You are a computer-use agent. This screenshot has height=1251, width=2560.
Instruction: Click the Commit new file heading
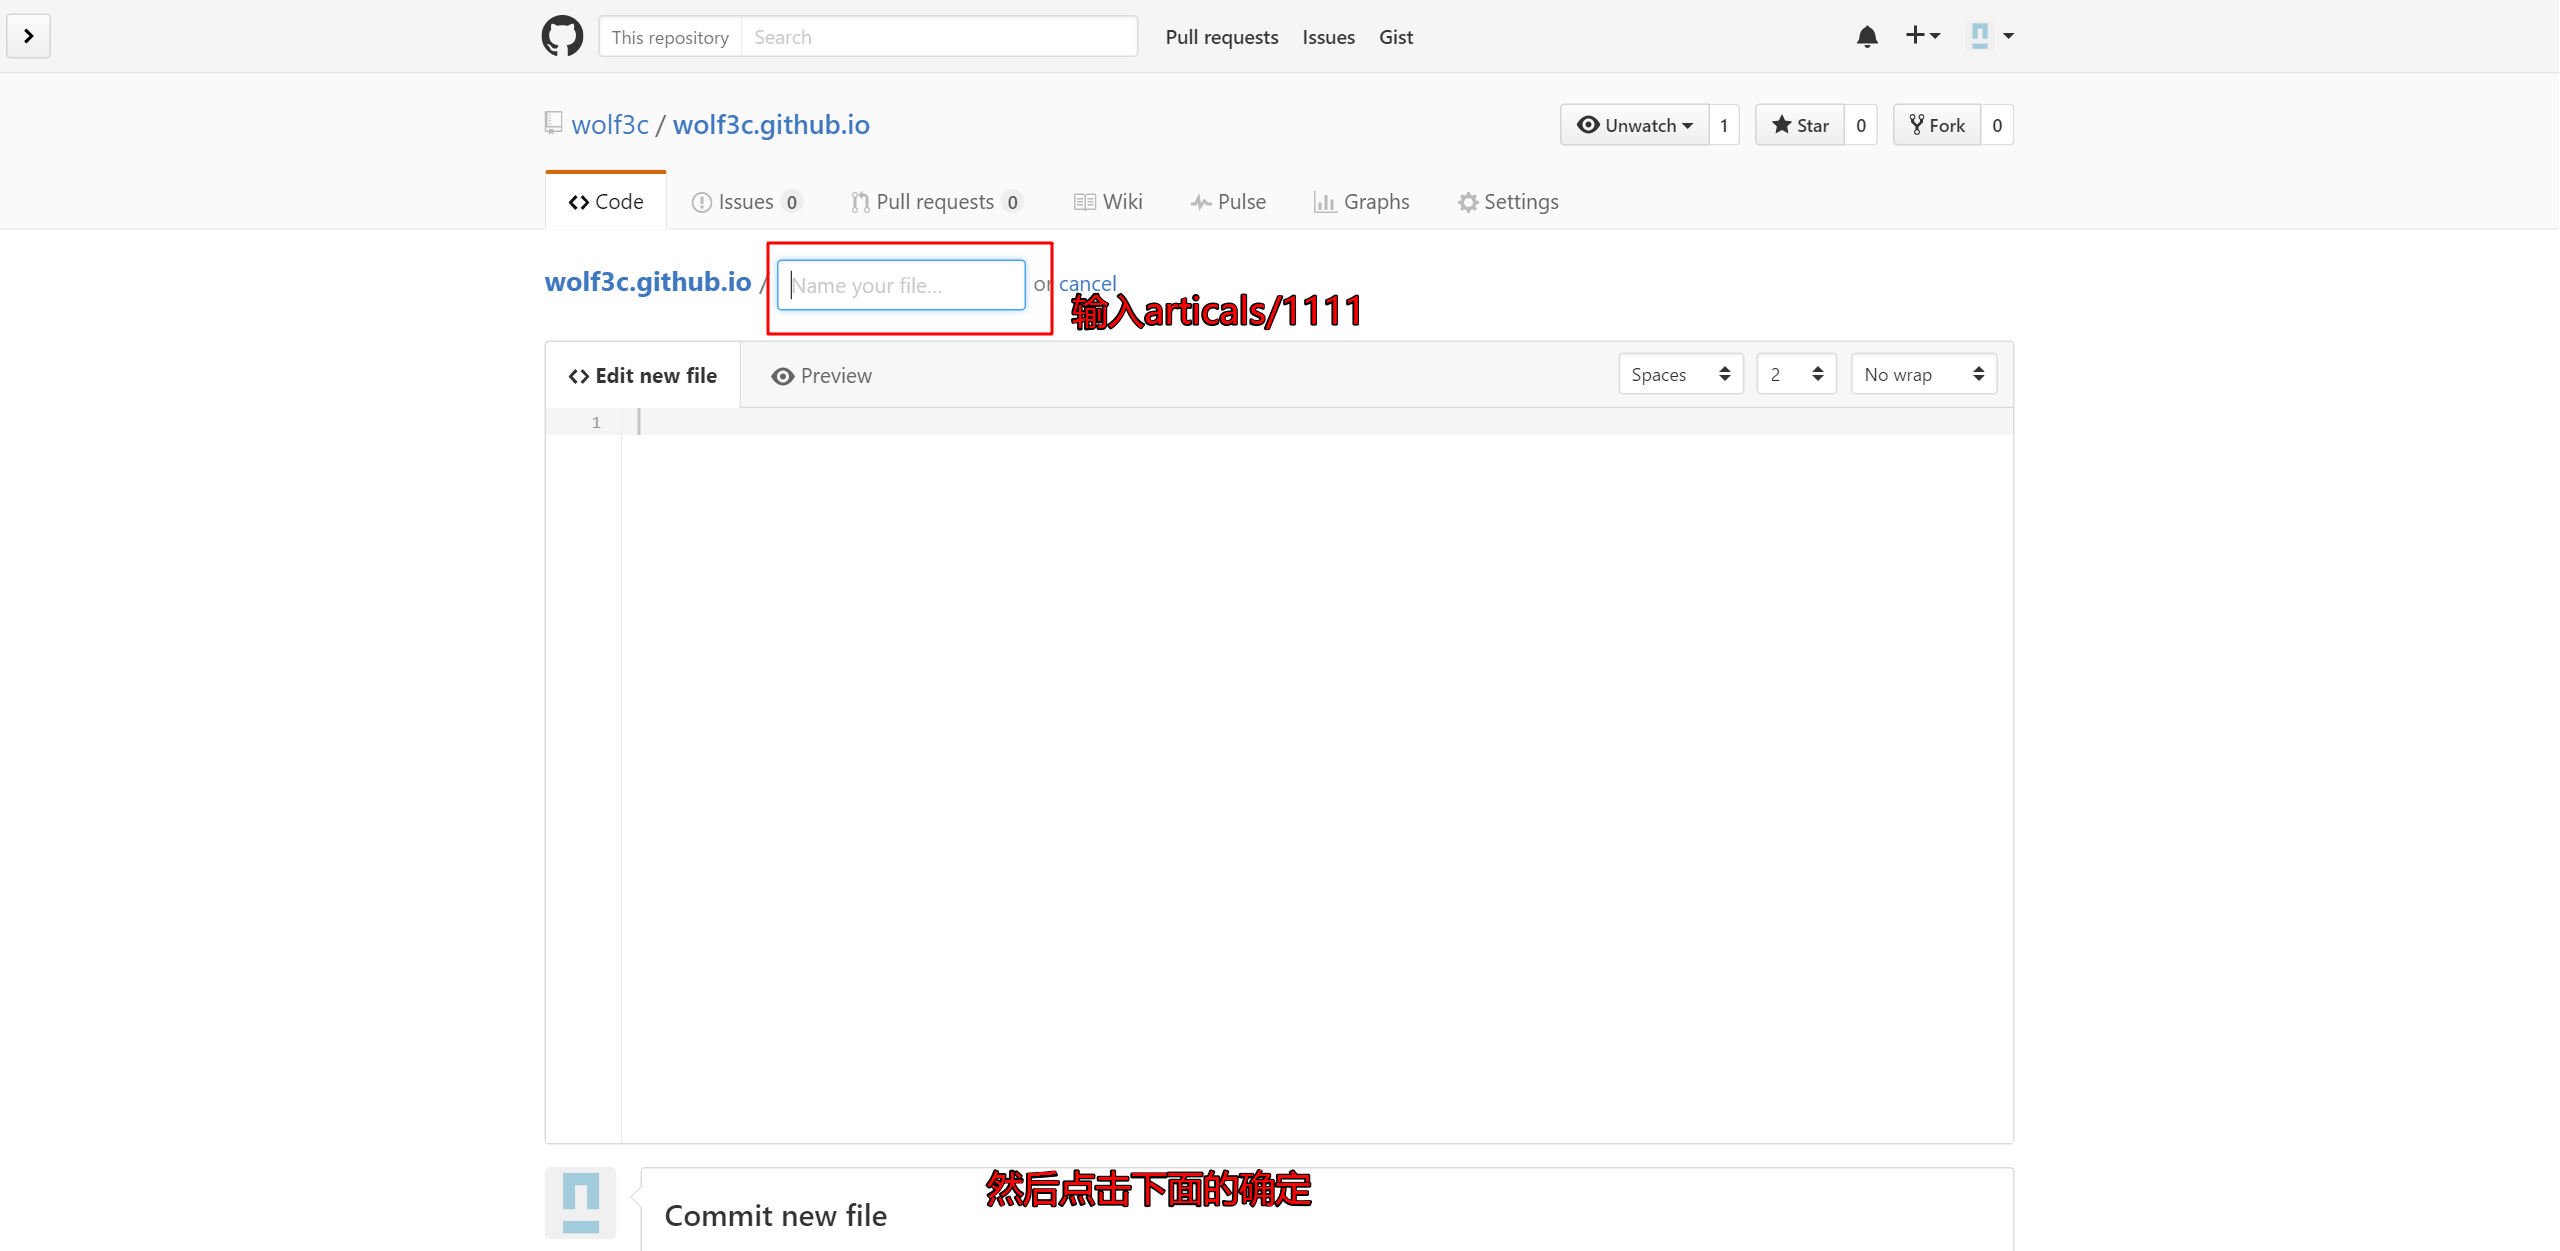[776, 1215]
